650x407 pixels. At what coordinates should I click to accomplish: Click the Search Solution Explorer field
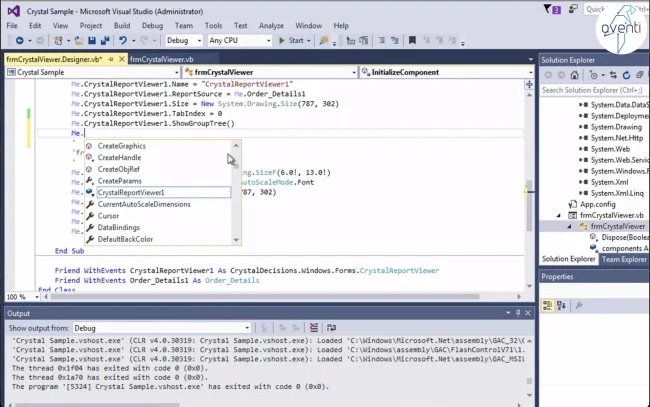(594, 90)
